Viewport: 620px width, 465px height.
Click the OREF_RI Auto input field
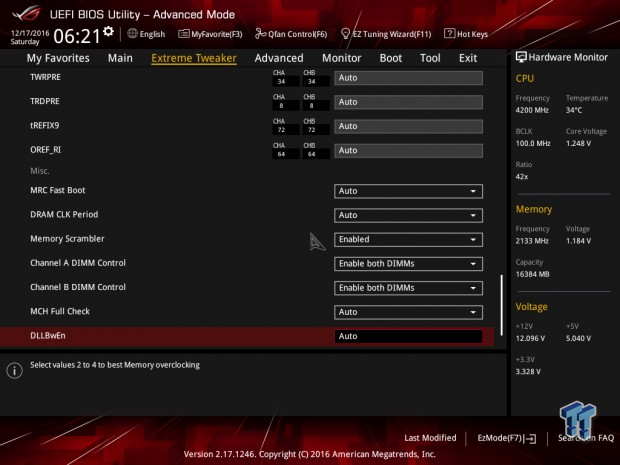[408, 151]
